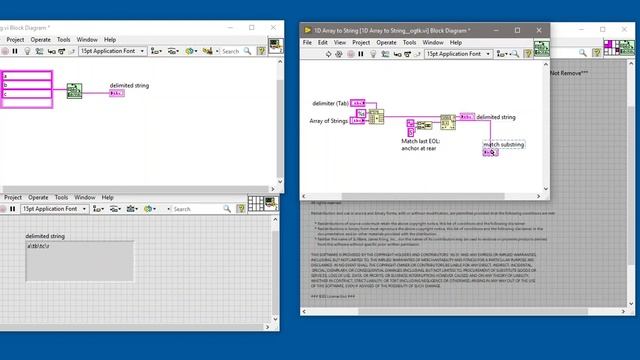Toggle Highlight Execution bulb in 1D Array window
640x360 pixels.
click(x=373, y=54)
